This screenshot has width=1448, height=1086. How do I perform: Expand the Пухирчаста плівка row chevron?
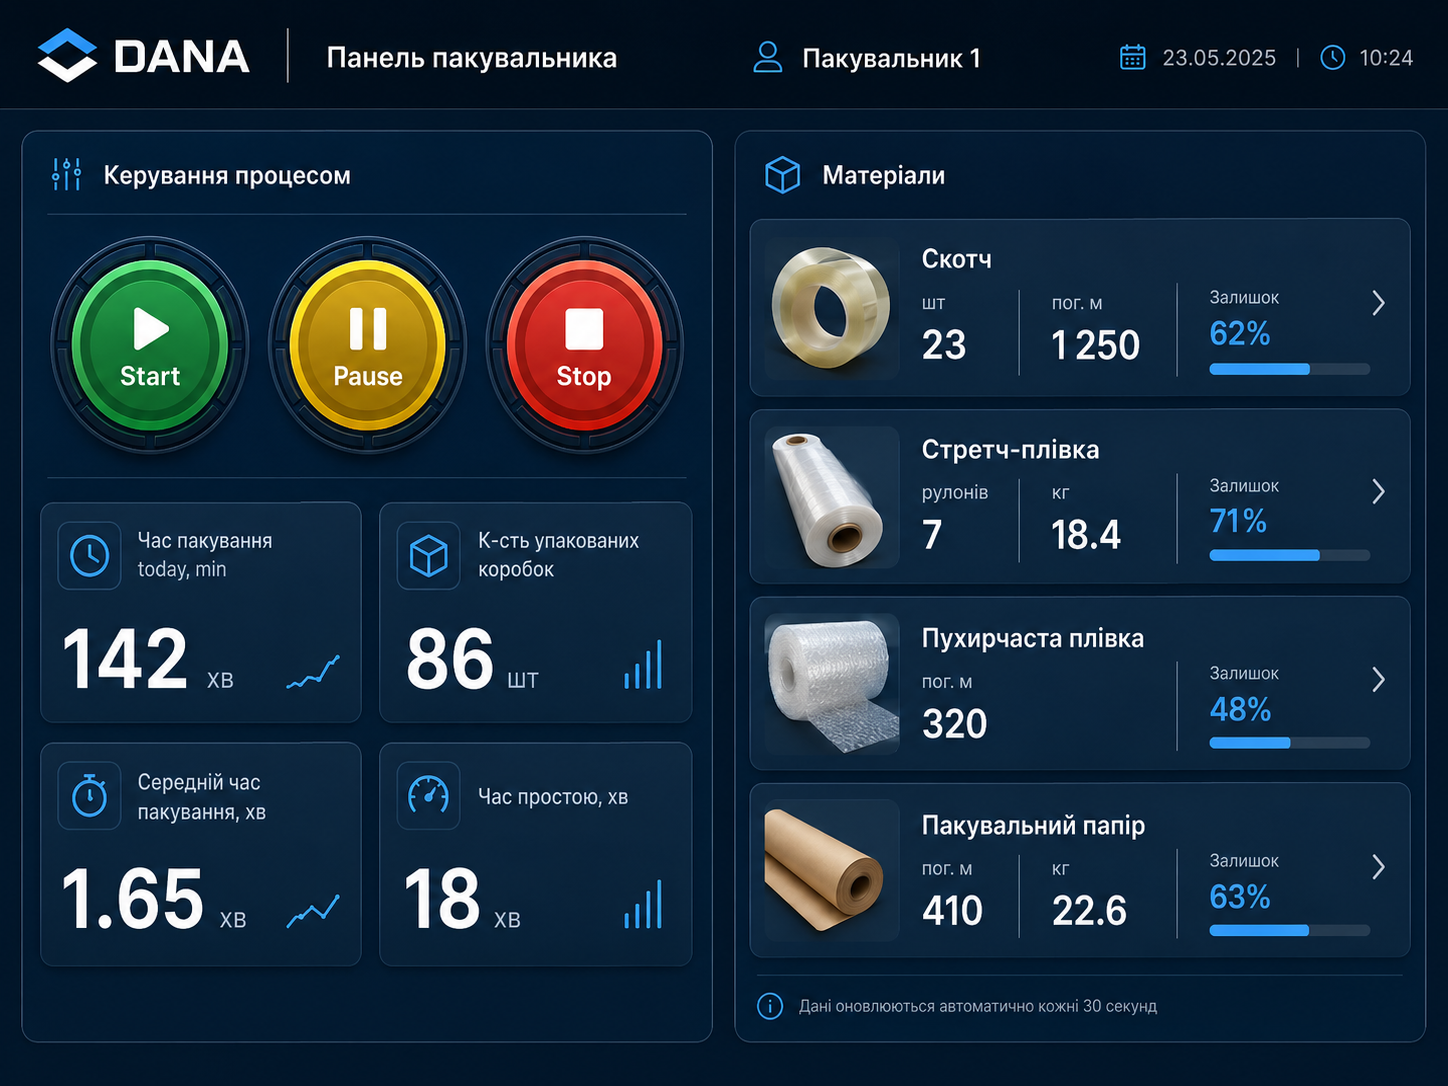coord(1378,680)
